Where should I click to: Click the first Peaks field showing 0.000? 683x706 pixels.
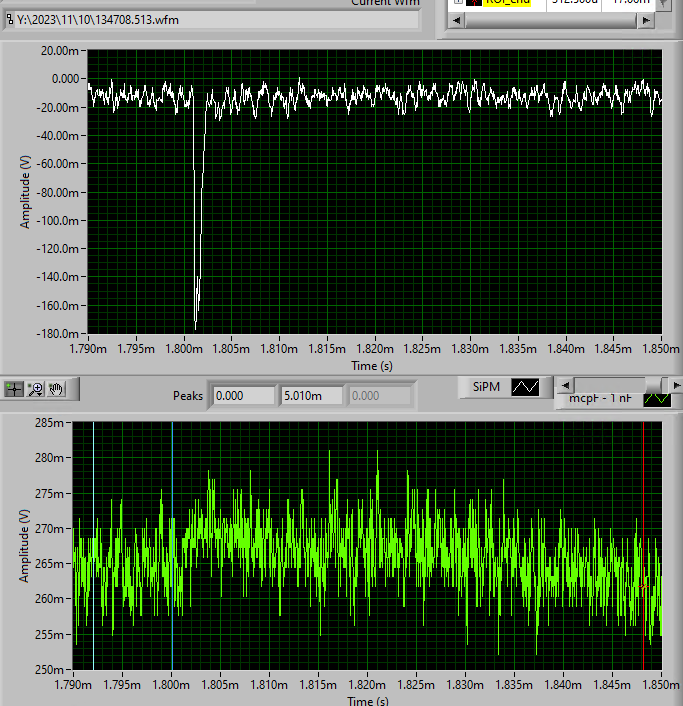244,396
